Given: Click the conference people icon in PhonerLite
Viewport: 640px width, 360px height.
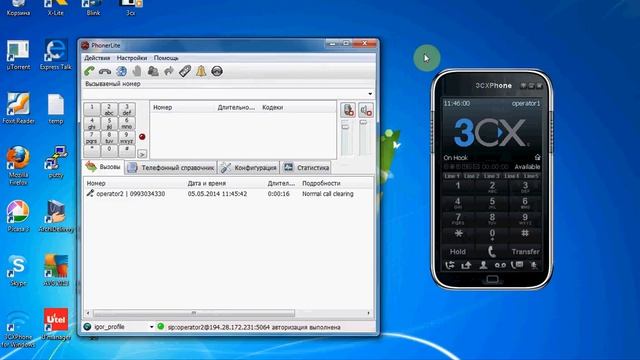Looking at the screenshot, I should point(153,71).
